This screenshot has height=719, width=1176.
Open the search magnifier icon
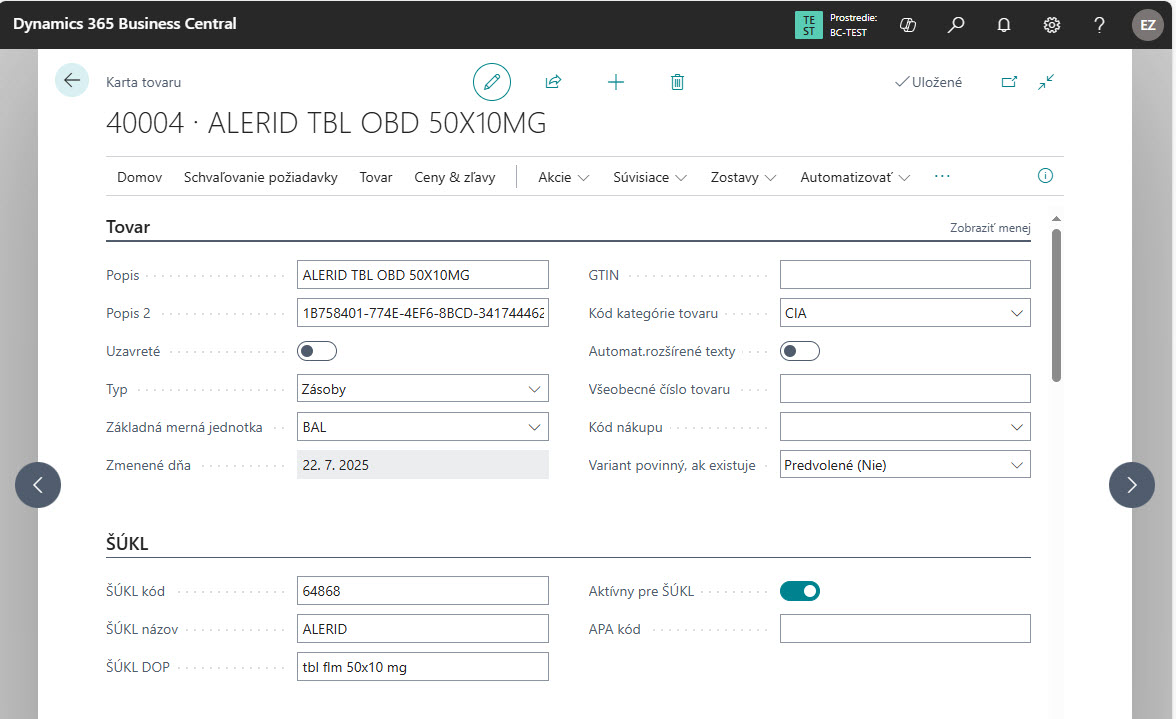click(x=956, y=24)
